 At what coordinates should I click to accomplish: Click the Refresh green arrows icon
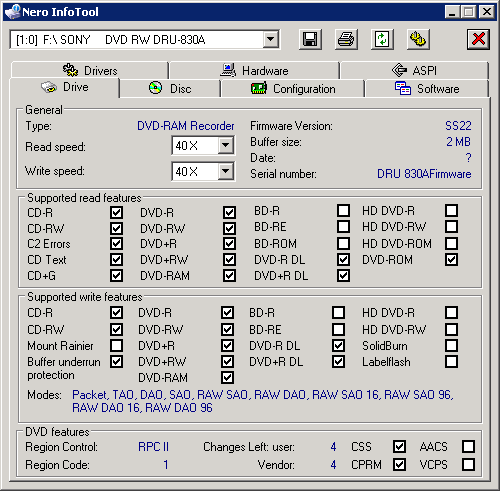click(x=382, y=40)
